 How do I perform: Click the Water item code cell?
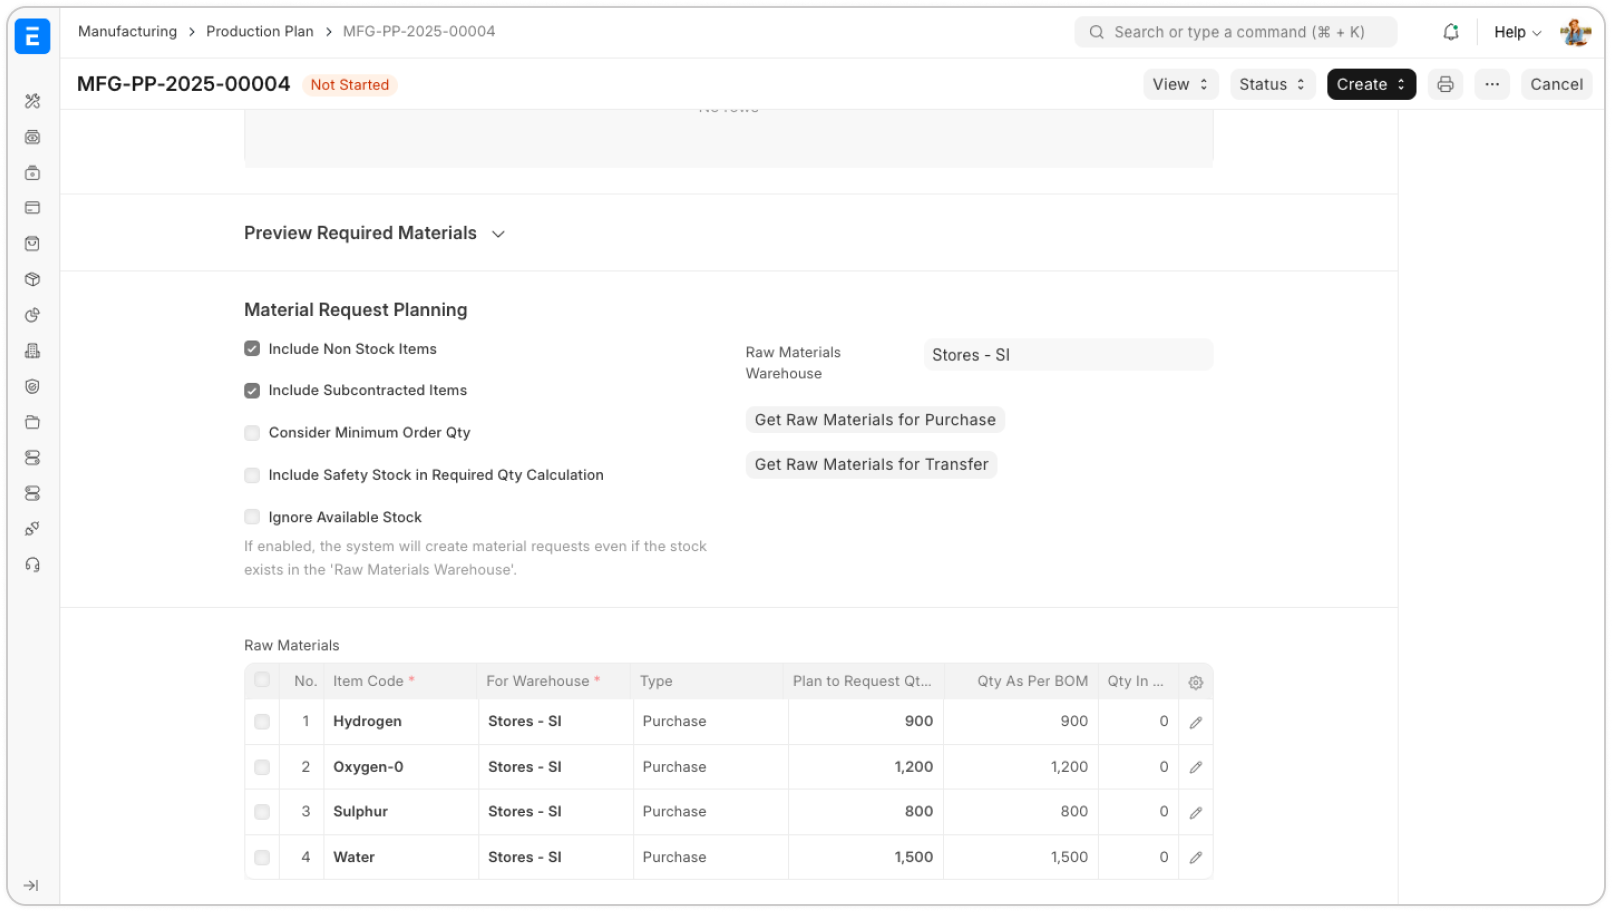(401, 858)
